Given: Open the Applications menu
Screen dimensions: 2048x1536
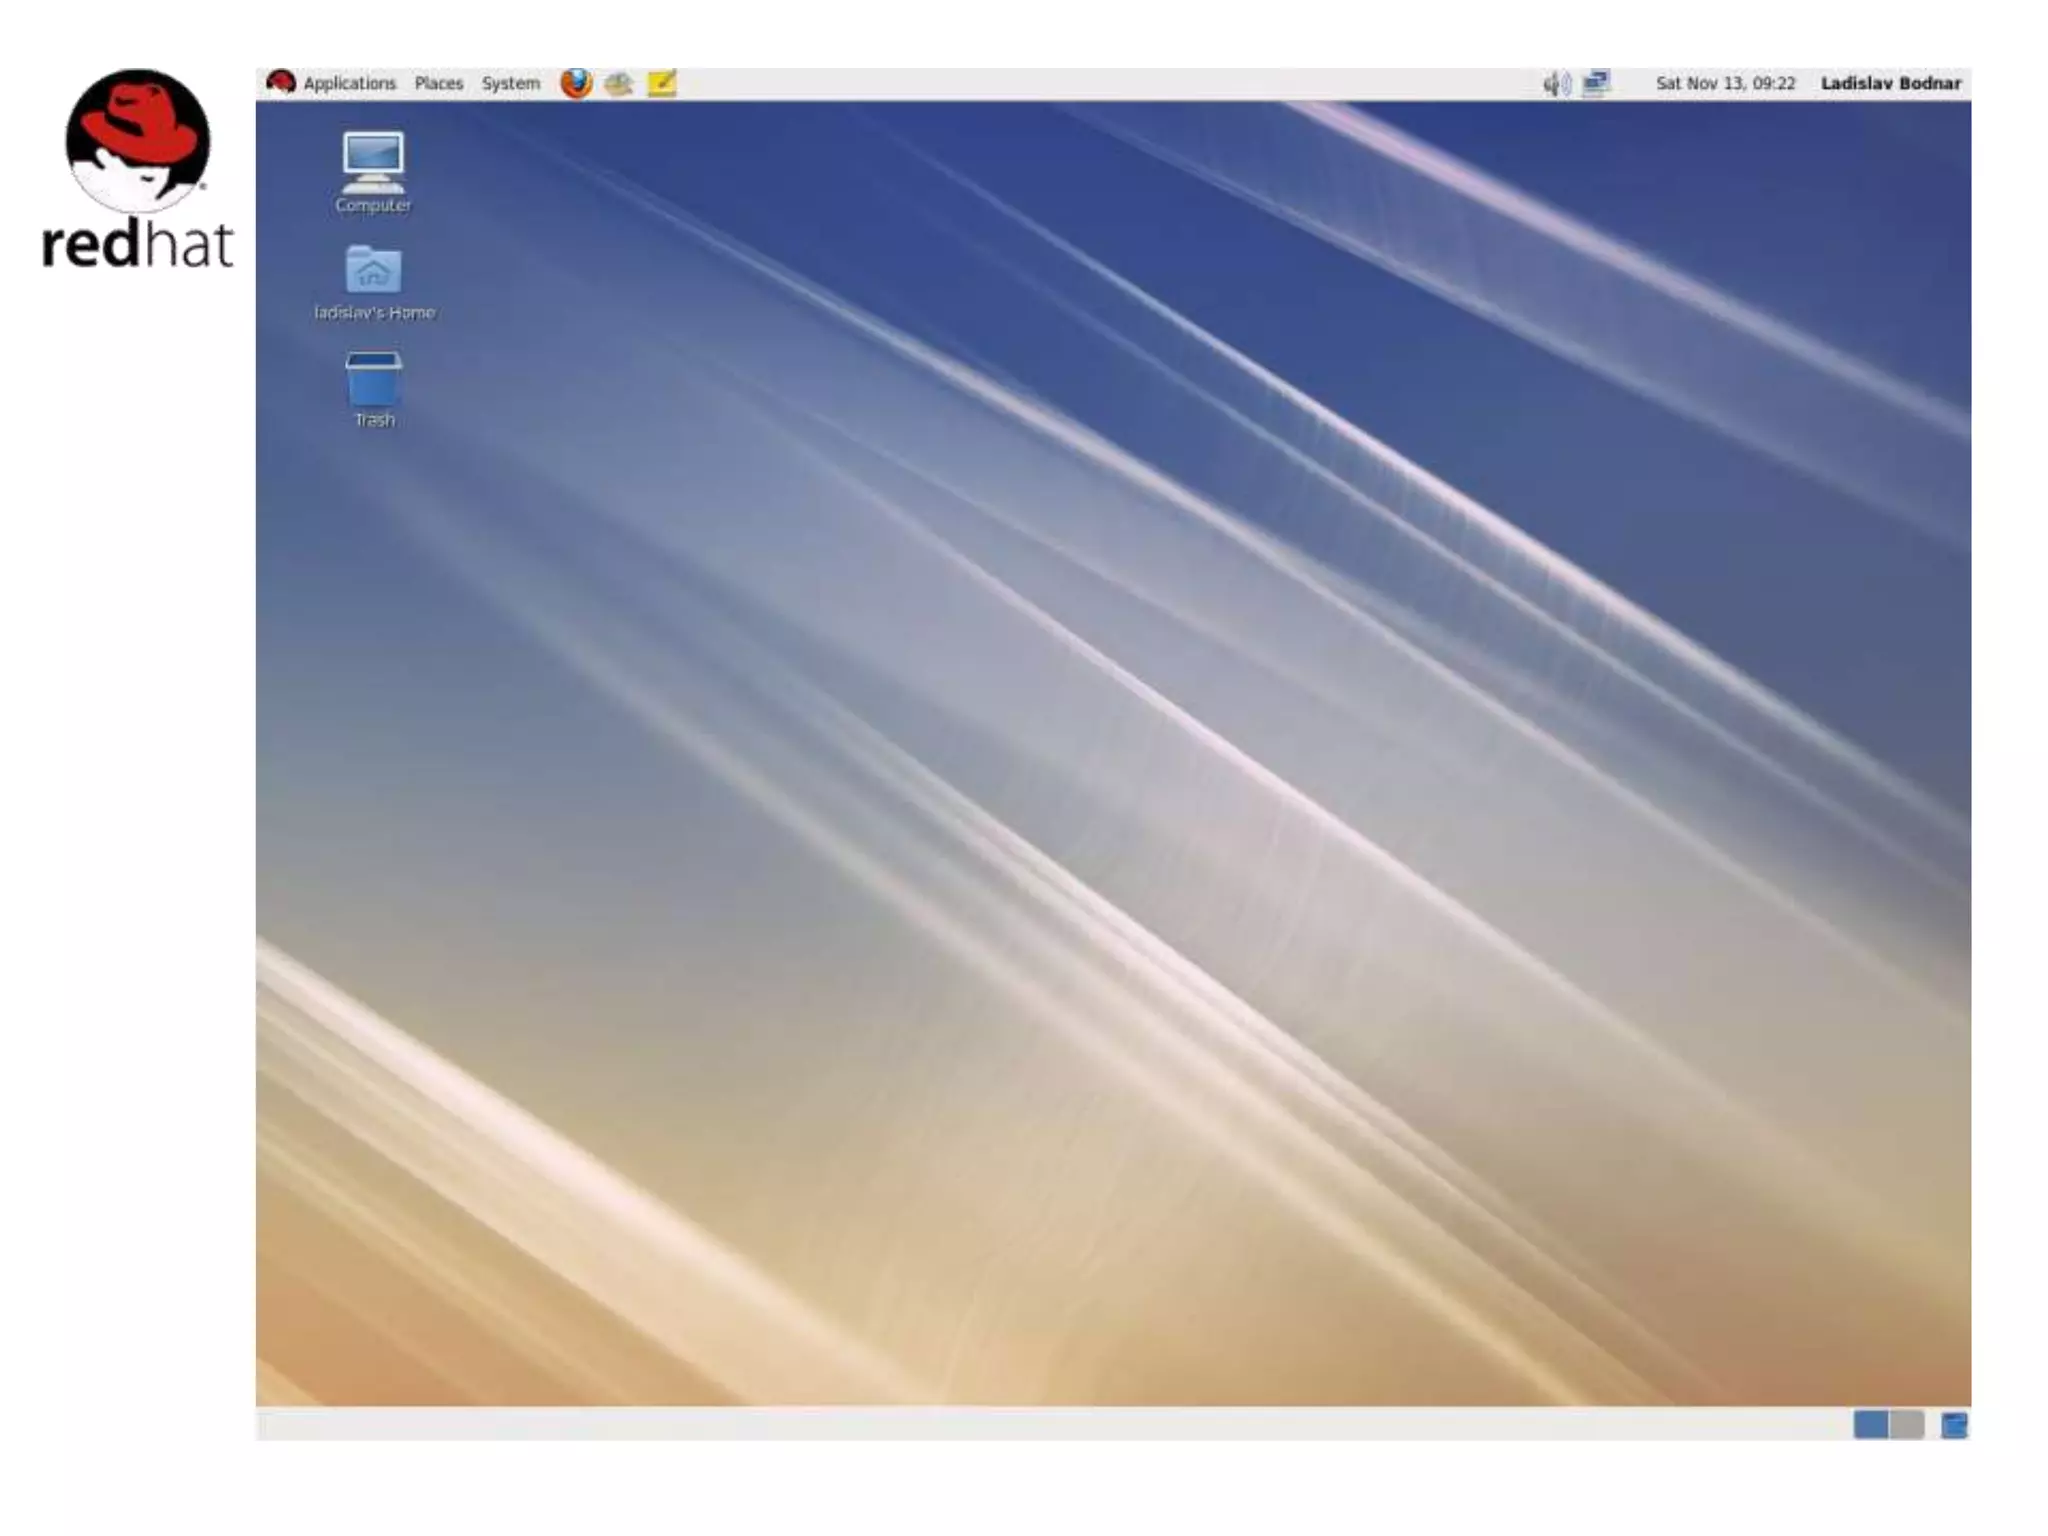Looking at the screenshot, I should 349,84.
